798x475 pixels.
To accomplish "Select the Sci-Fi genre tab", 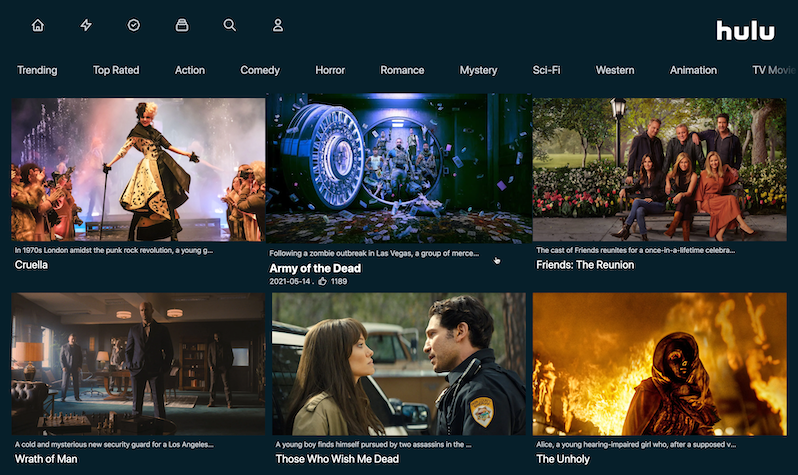I will click(547, 70).
